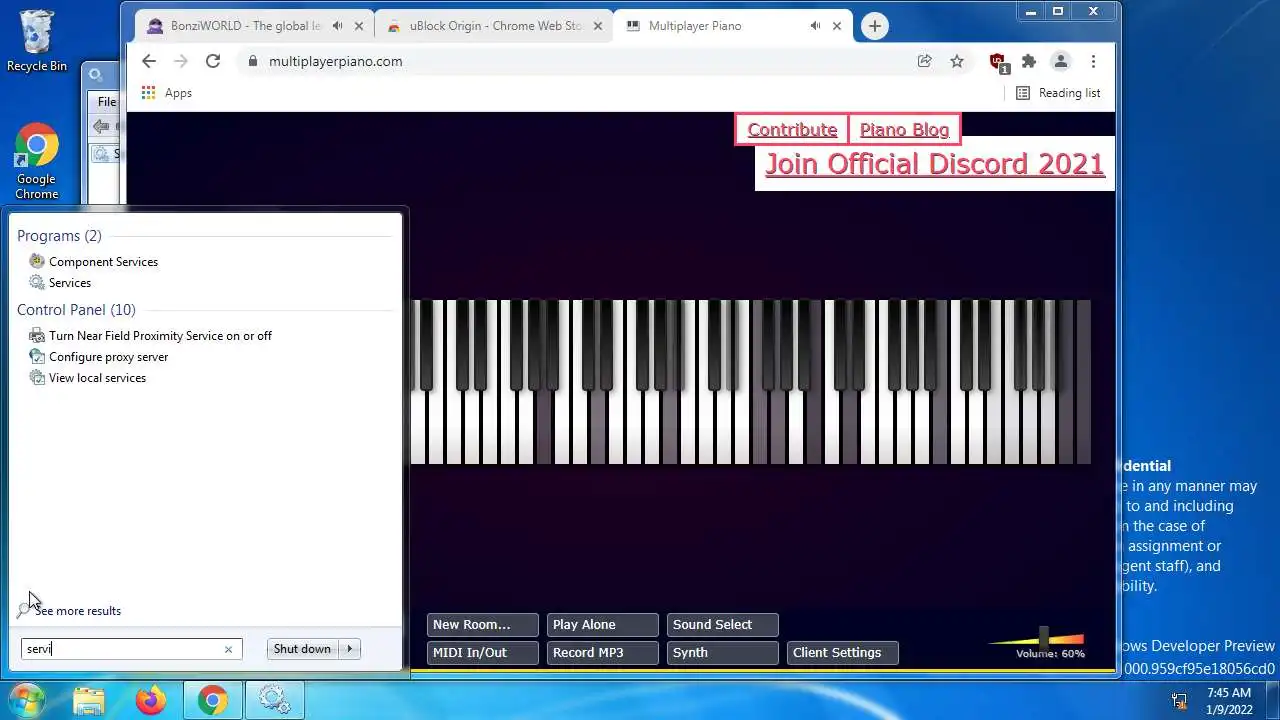
Task: Adjust the piano volume slider
Action: 1043,638
